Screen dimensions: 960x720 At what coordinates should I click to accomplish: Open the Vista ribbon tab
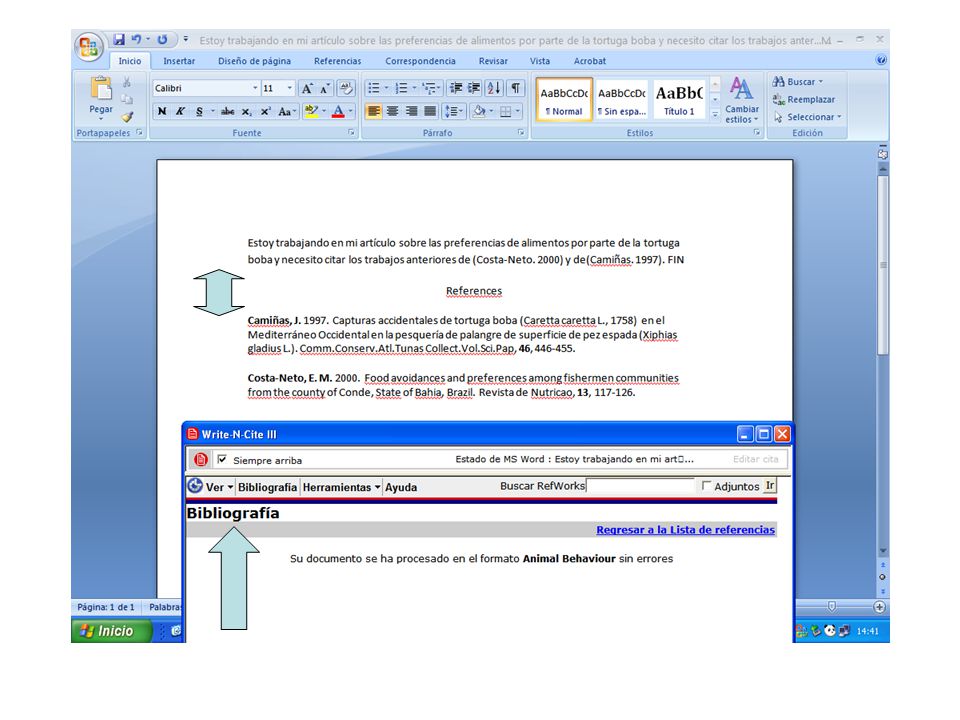539,61
